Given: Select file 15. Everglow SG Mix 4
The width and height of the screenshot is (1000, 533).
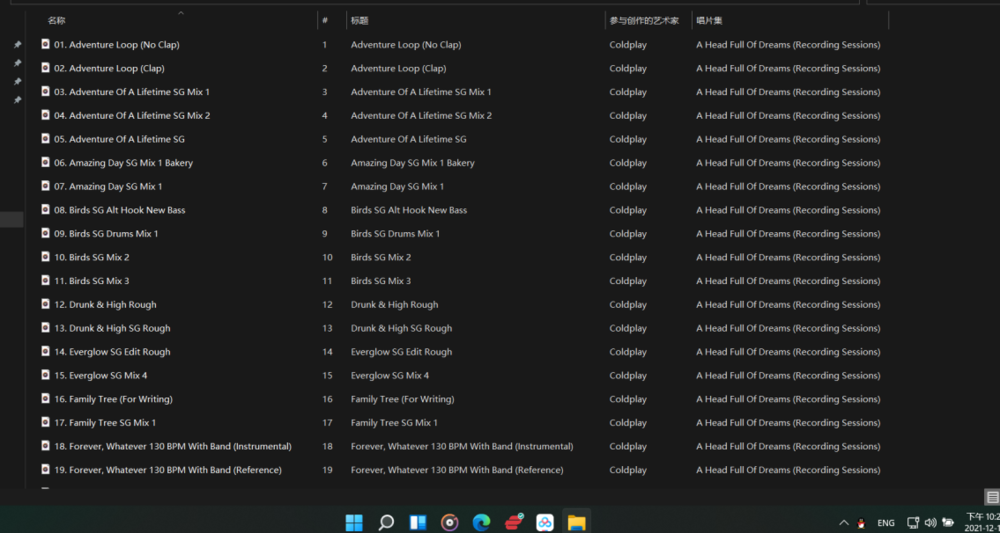Looking at the screenshot, I should tap(101, 375).
